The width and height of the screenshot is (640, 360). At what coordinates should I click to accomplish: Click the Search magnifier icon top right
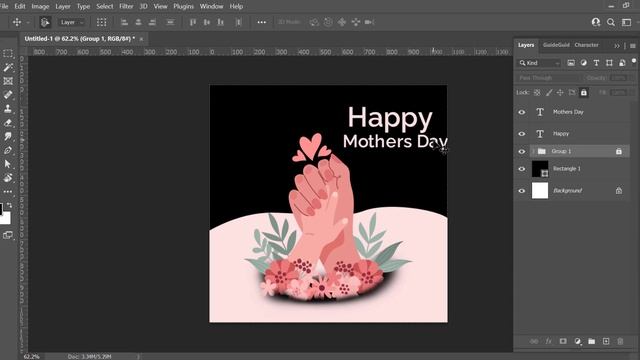[611, 22]
